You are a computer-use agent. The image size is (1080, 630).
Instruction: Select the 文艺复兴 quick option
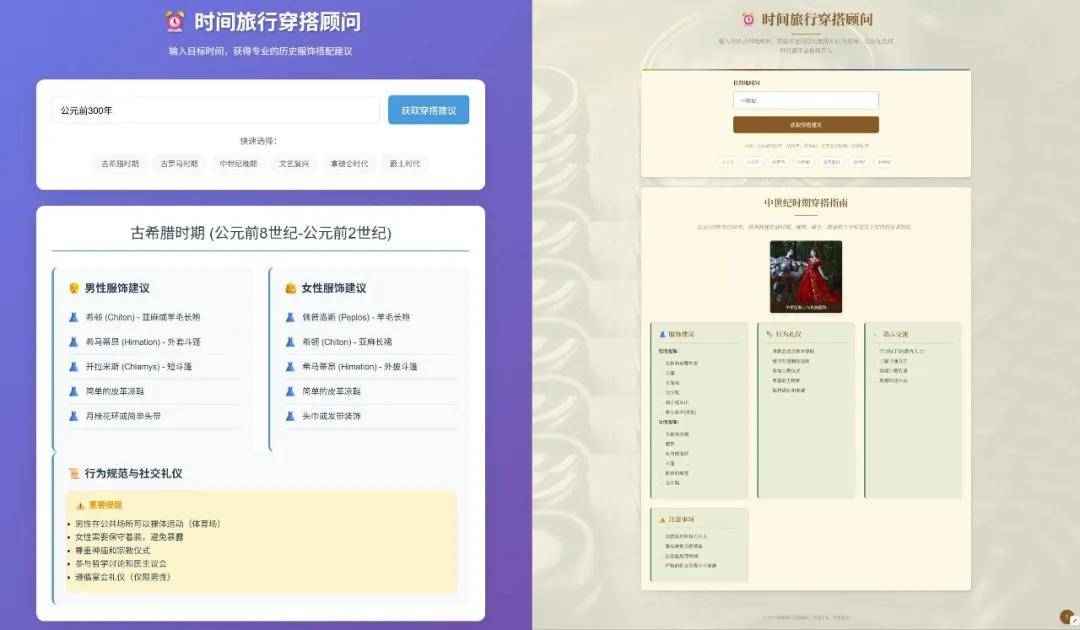pos(294,163)
